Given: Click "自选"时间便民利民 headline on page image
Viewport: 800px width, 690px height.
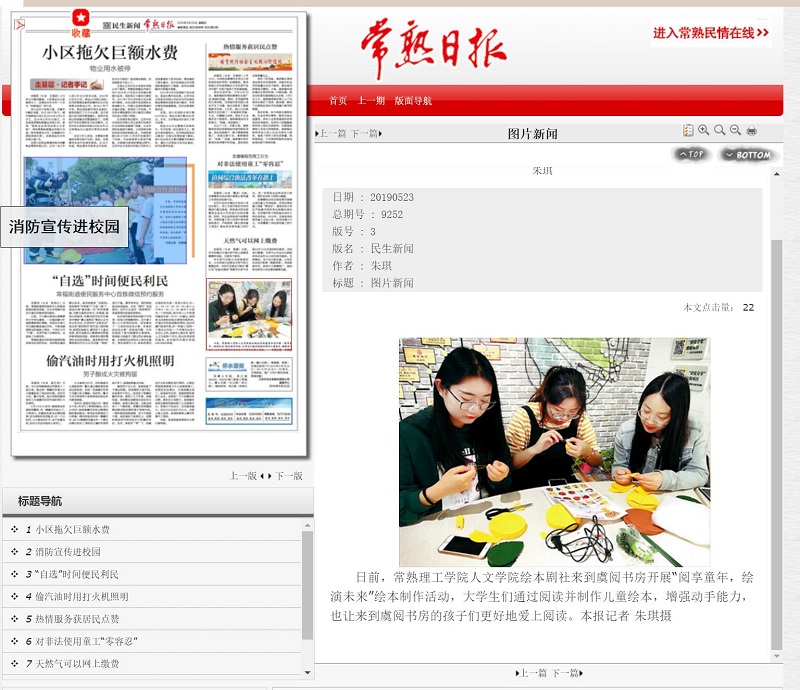Looking at the screenshot, I should coord(110,281).
